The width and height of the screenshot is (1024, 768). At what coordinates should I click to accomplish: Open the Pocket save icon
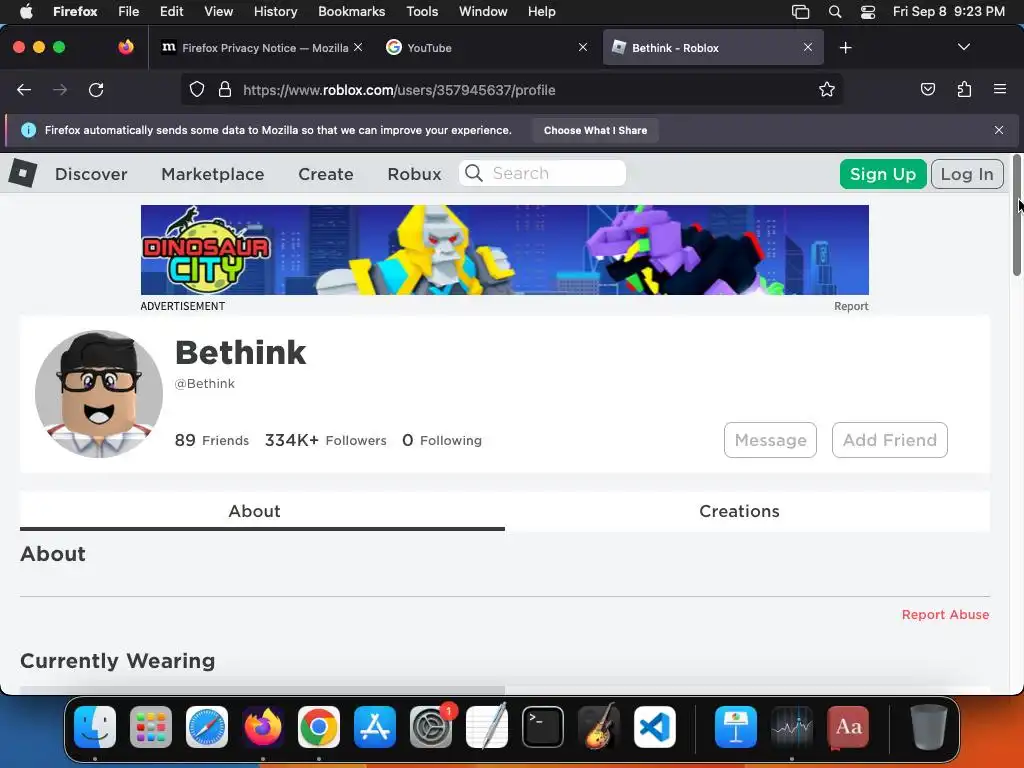point(927,89)
